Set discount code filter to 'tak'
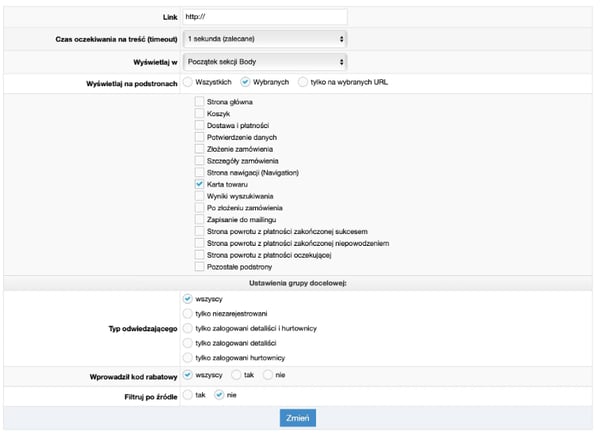The width and height of the screenshot is (602, 434). [x=235, y=376]
